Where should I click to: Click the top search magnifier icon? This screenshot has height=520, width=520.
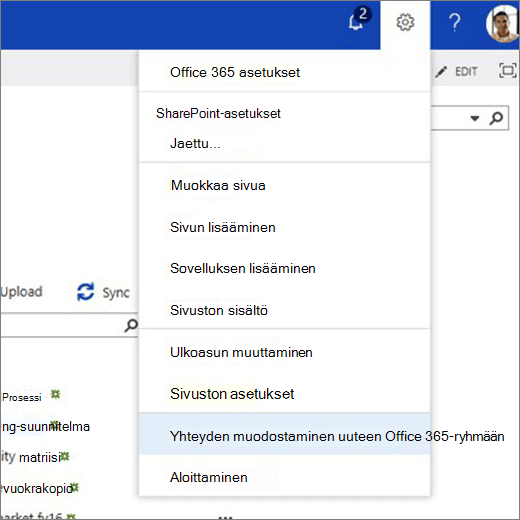coord(496,118)
